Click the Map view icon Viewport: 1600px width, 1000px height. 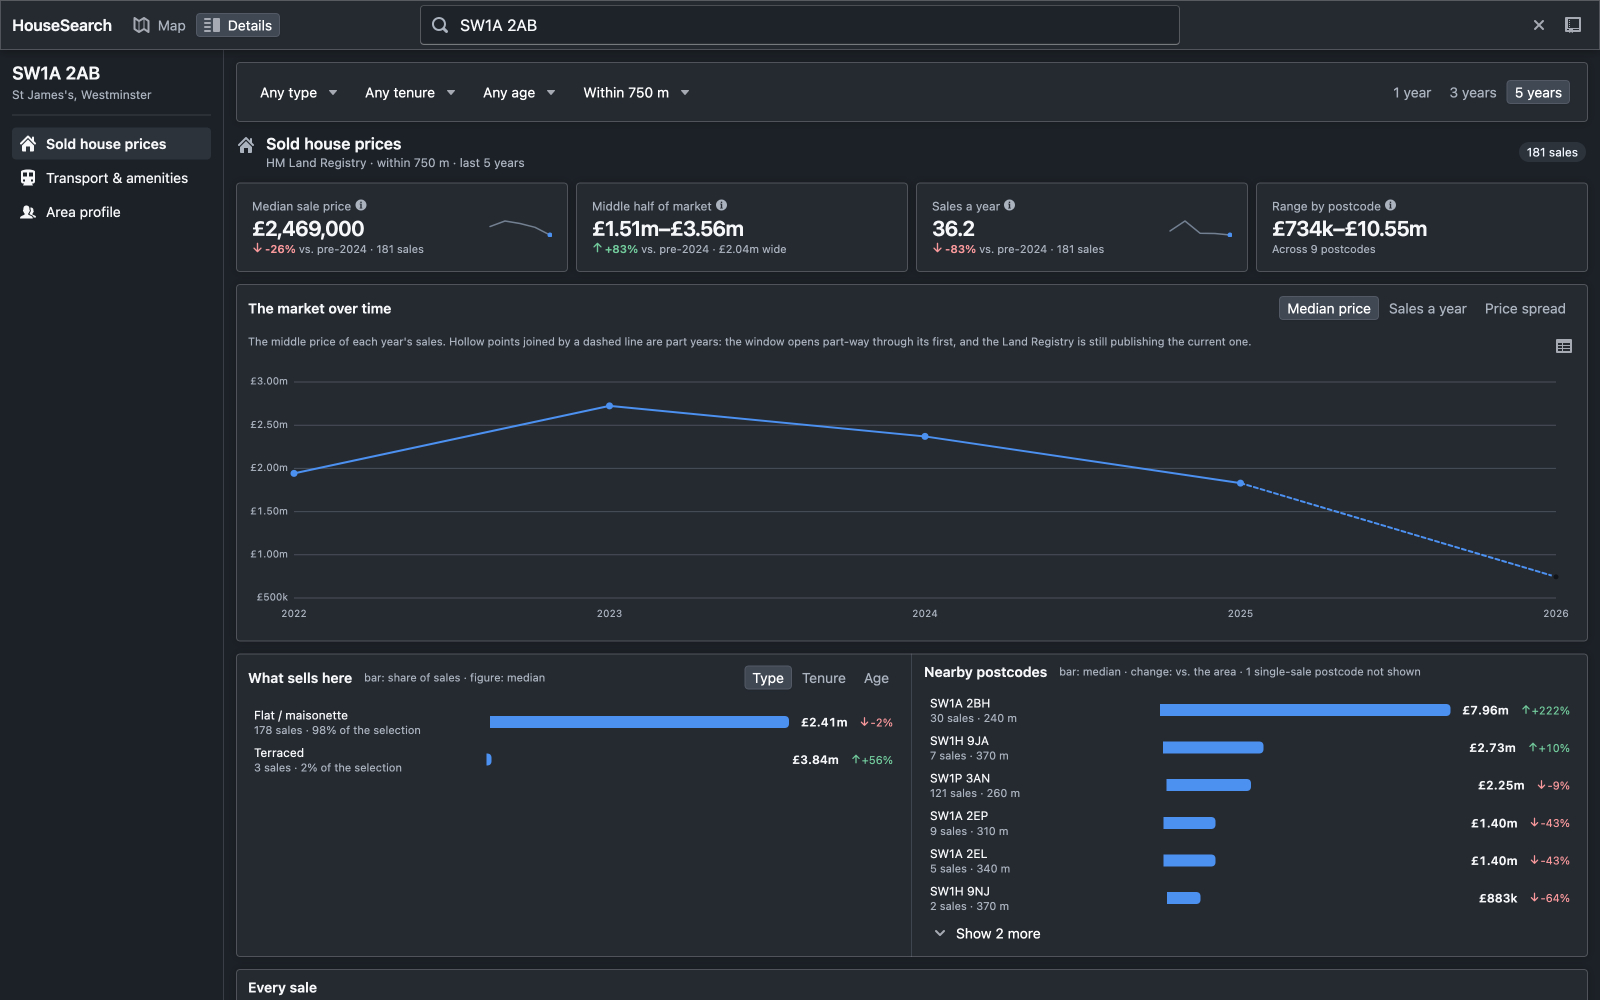click(x=141, y=25)
